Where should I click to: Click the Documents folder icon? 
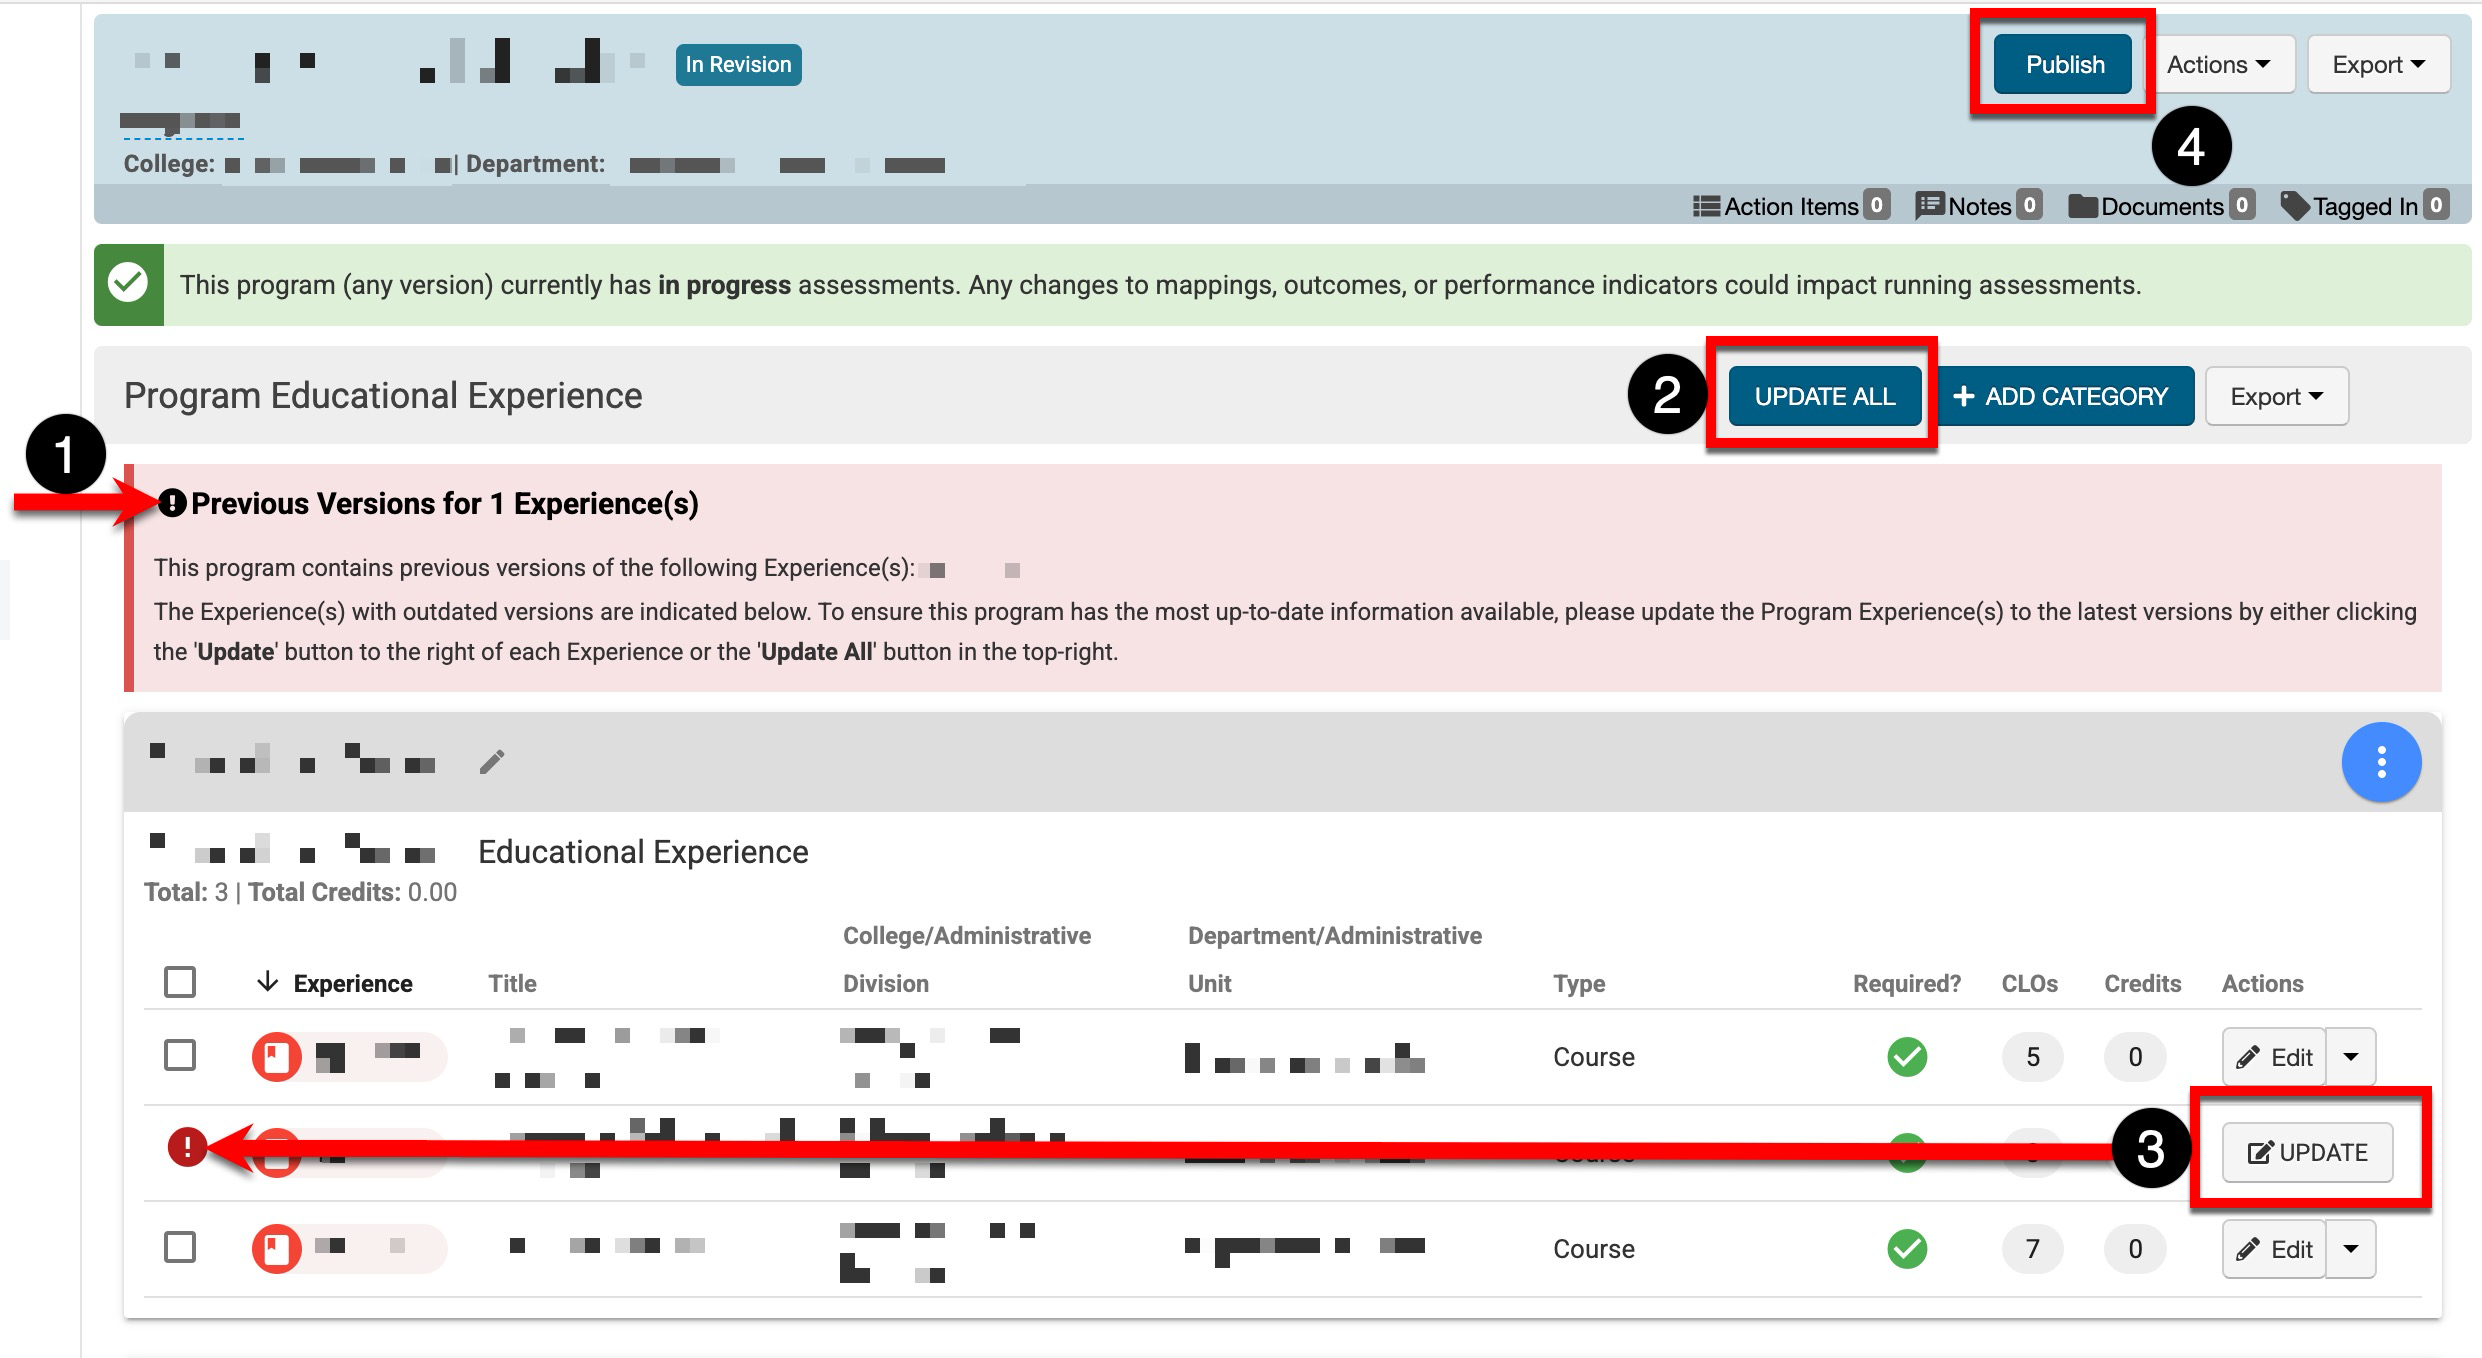(2083, 206)
